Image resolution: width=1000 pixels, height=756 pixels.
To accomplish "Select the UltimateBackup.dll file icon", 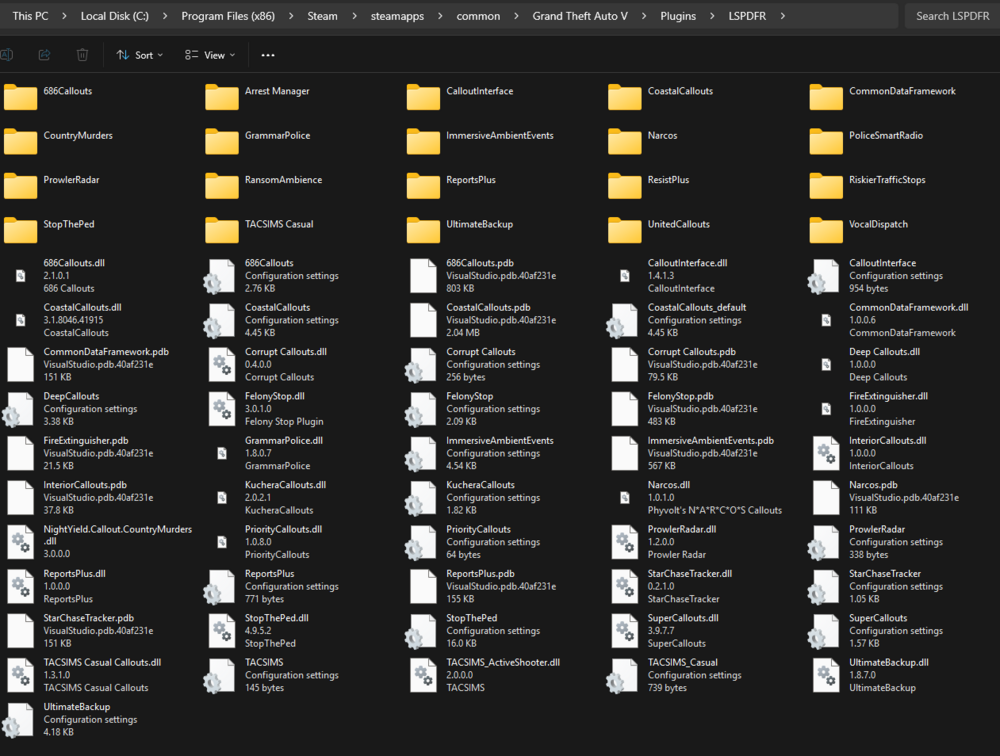I will (827, 675).
